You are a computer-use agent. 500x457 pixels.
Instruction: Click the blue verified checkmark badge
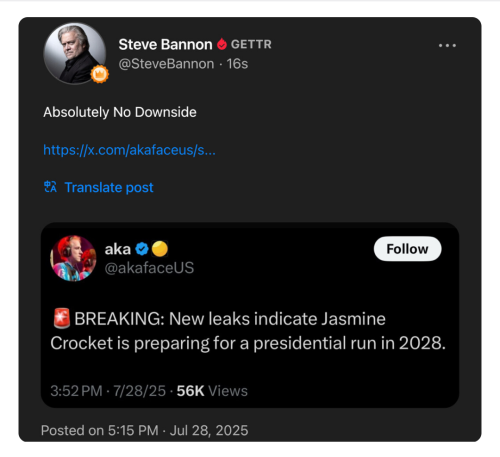142,249
